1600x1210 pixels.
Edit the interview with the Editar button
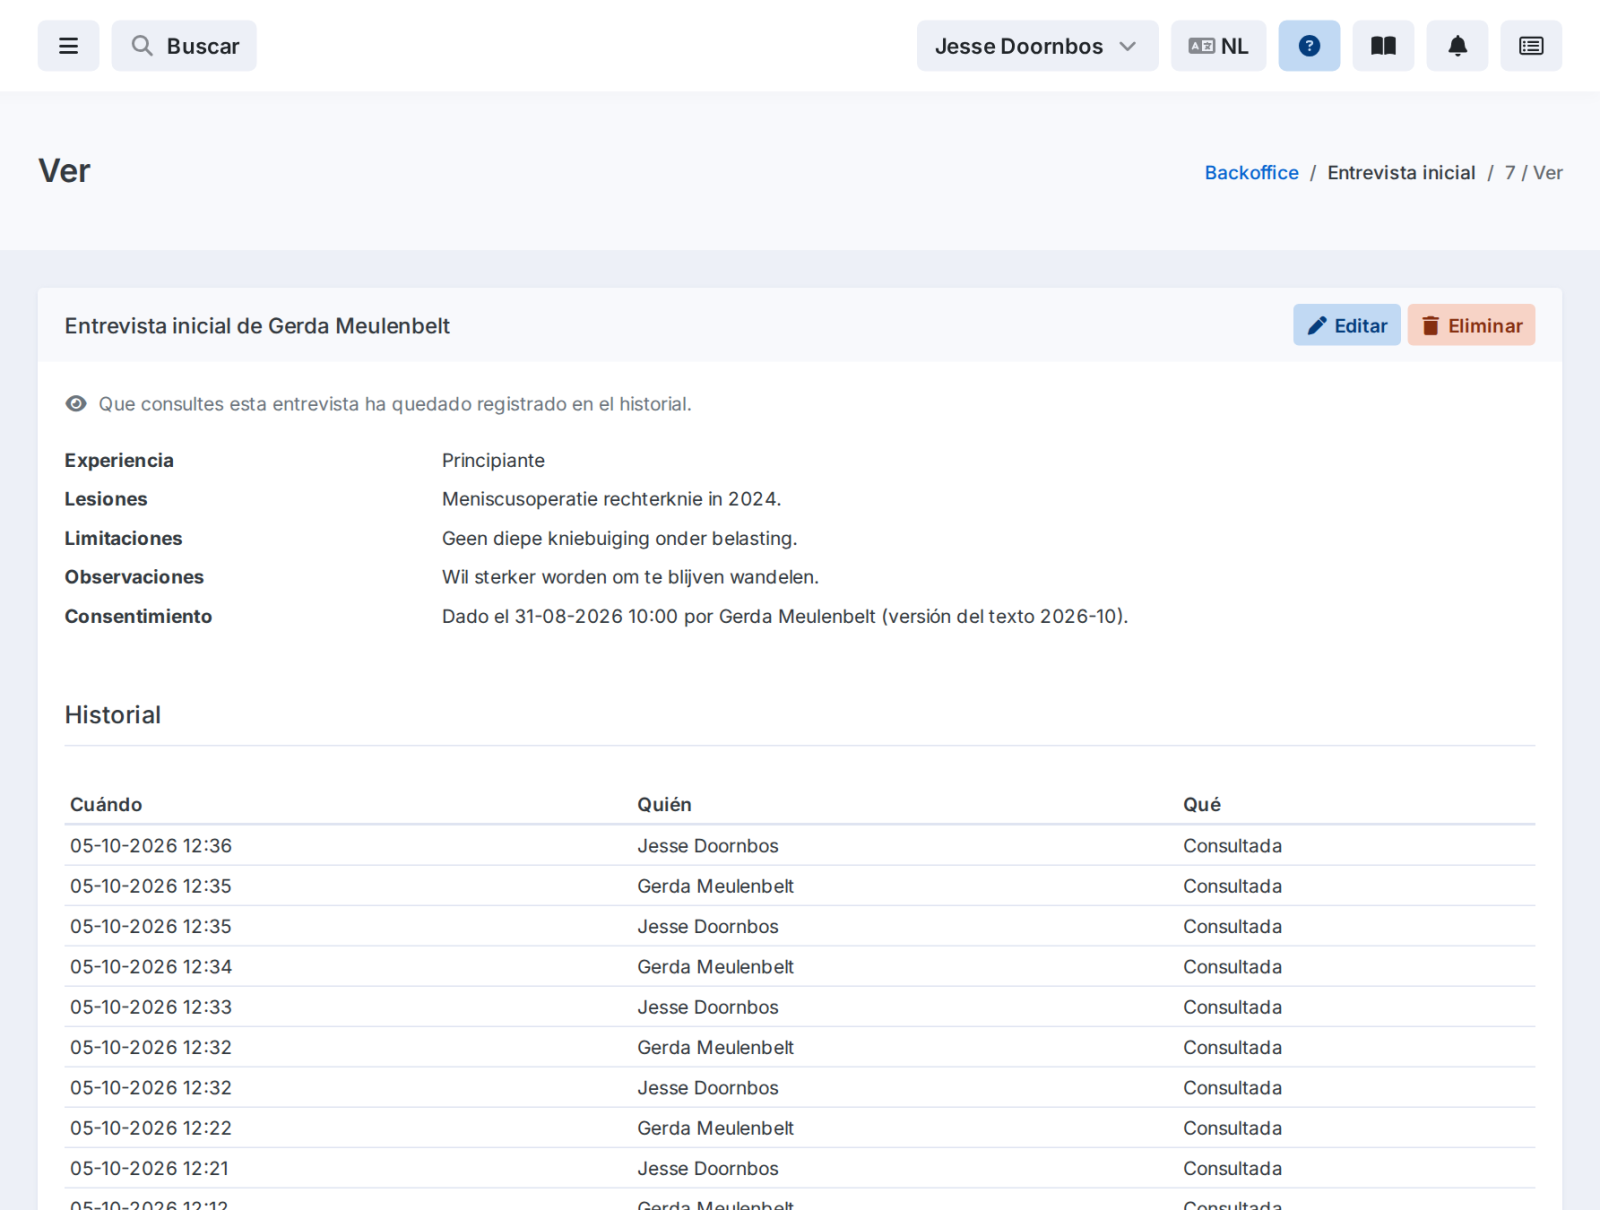pyautogui.click(x=1347, y=325)
